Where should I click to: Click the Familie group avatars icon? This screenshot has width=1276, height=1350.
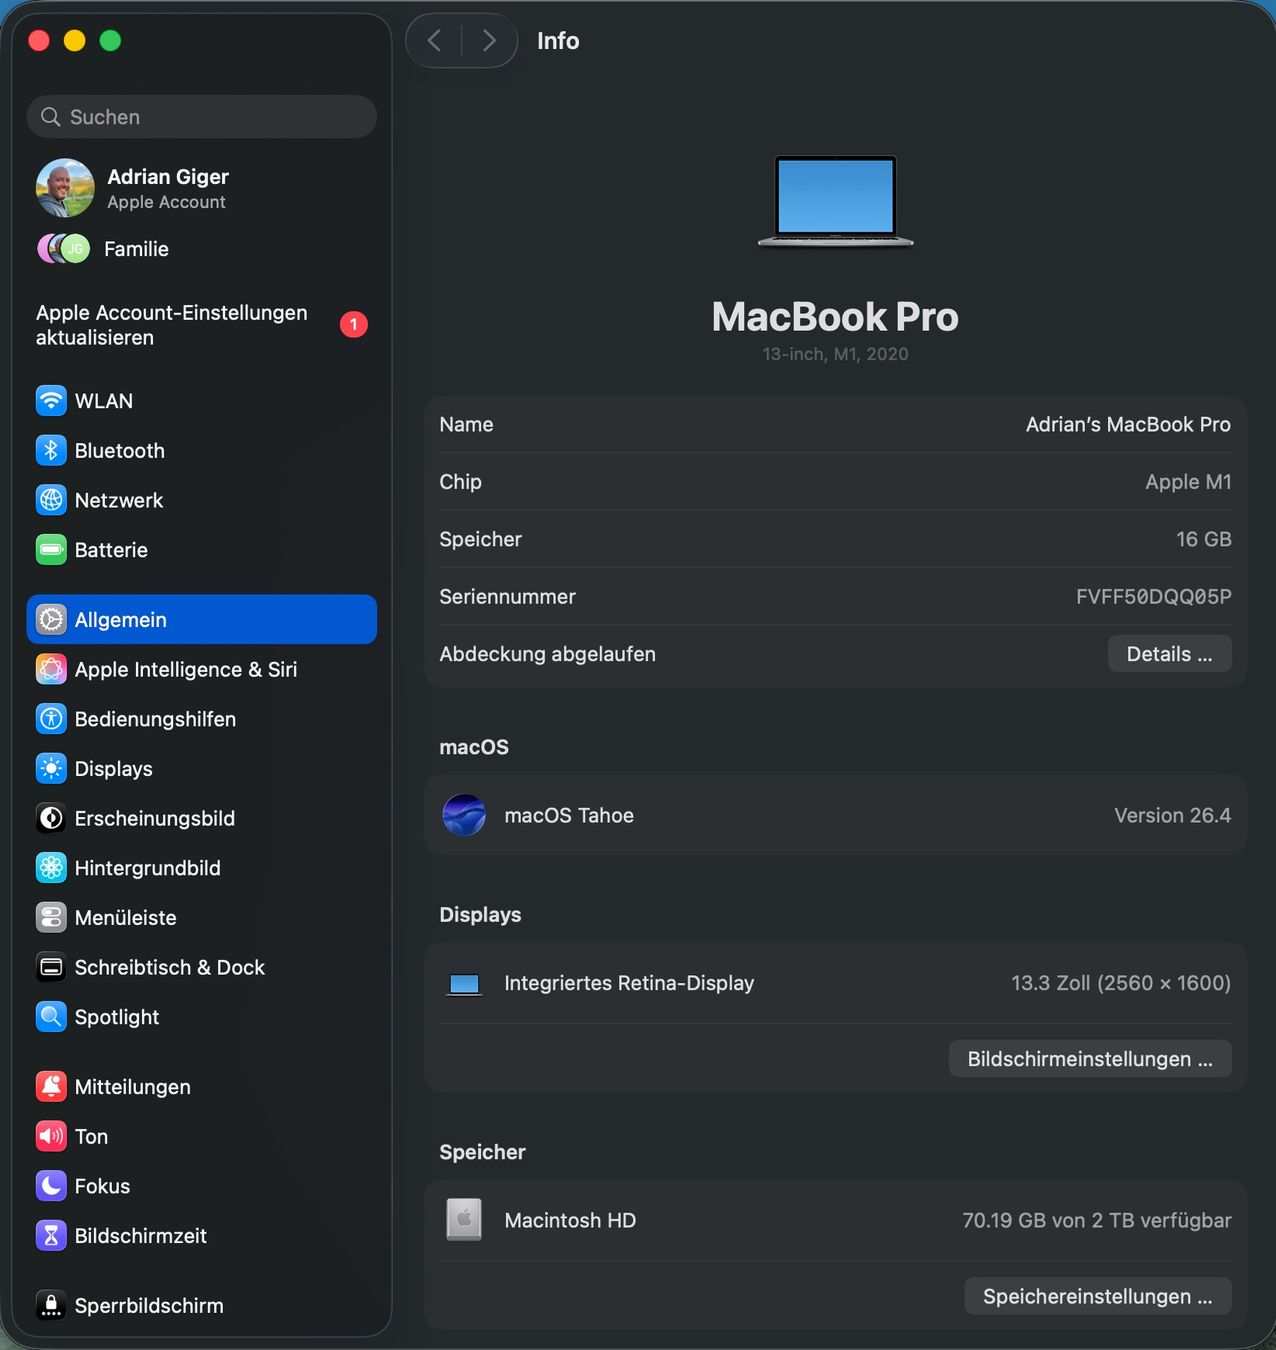tap(63, 248)
